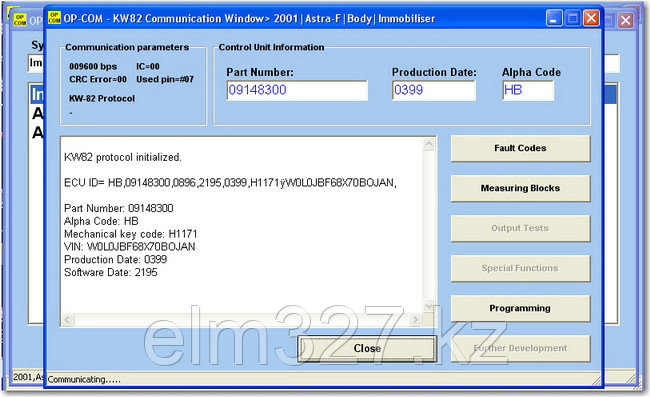Click the OP-COM icon in KW82 title bar

(x=54, y=18)
